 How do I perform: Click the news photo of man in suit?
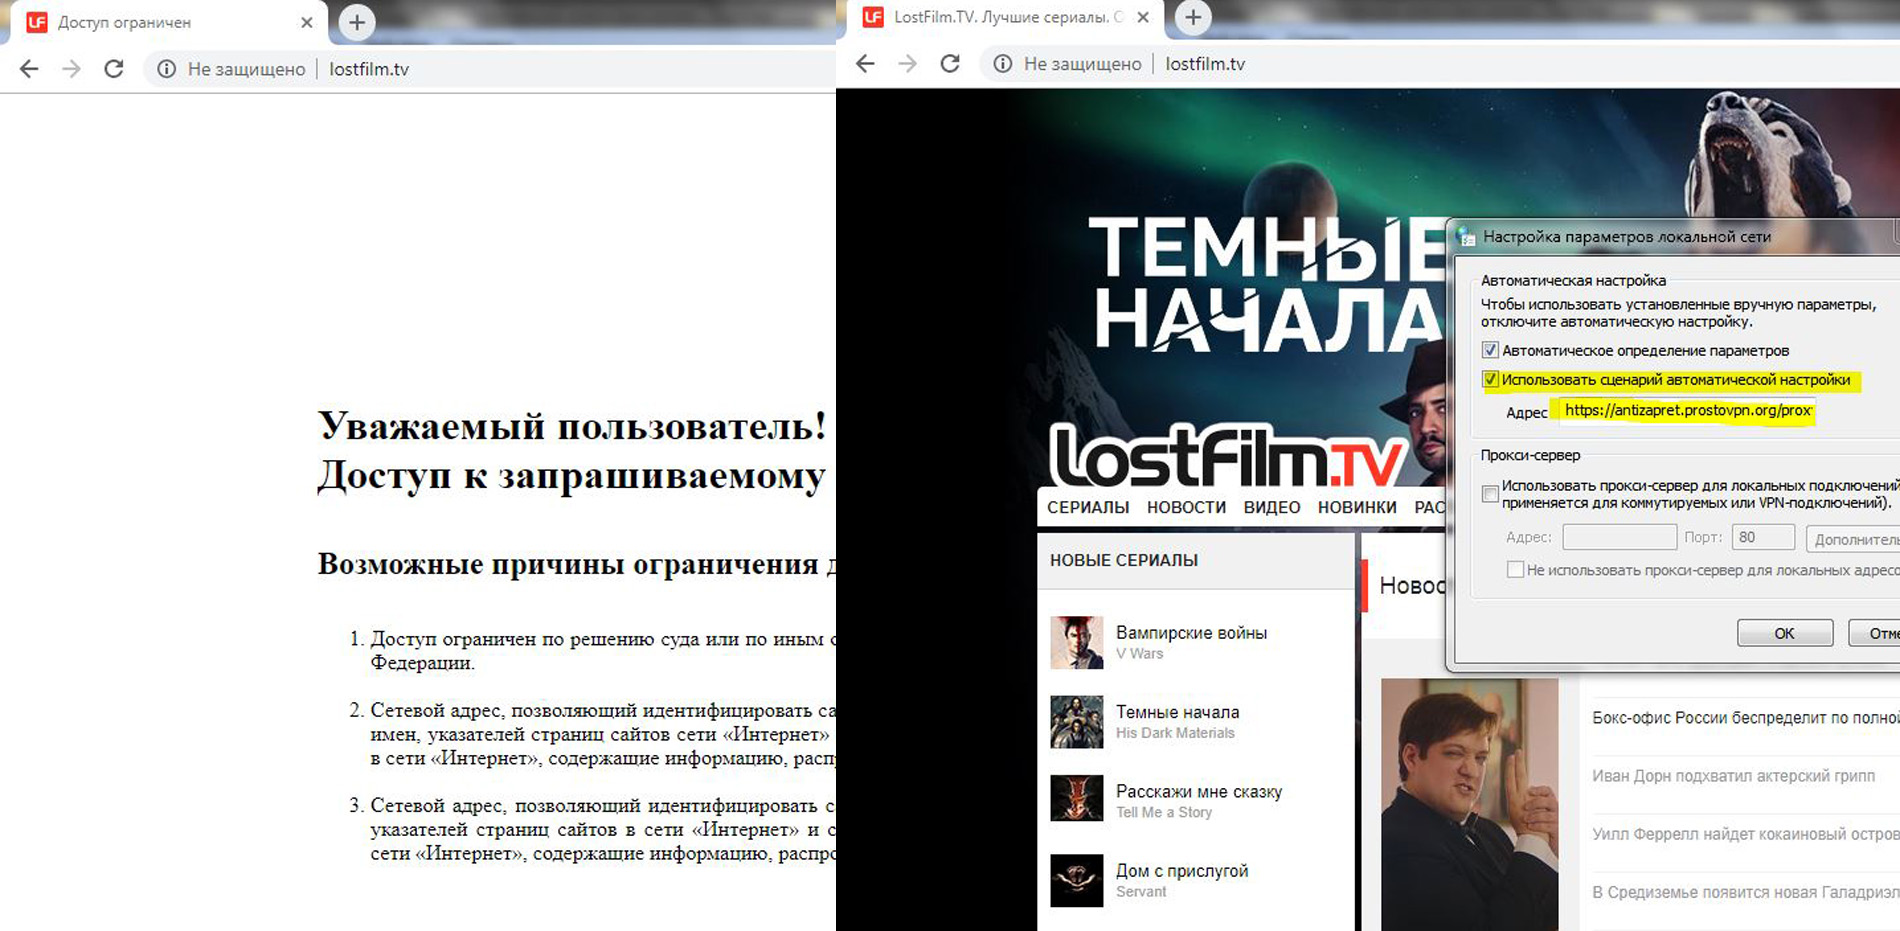pyautogui.click(x=1469, y=804)
